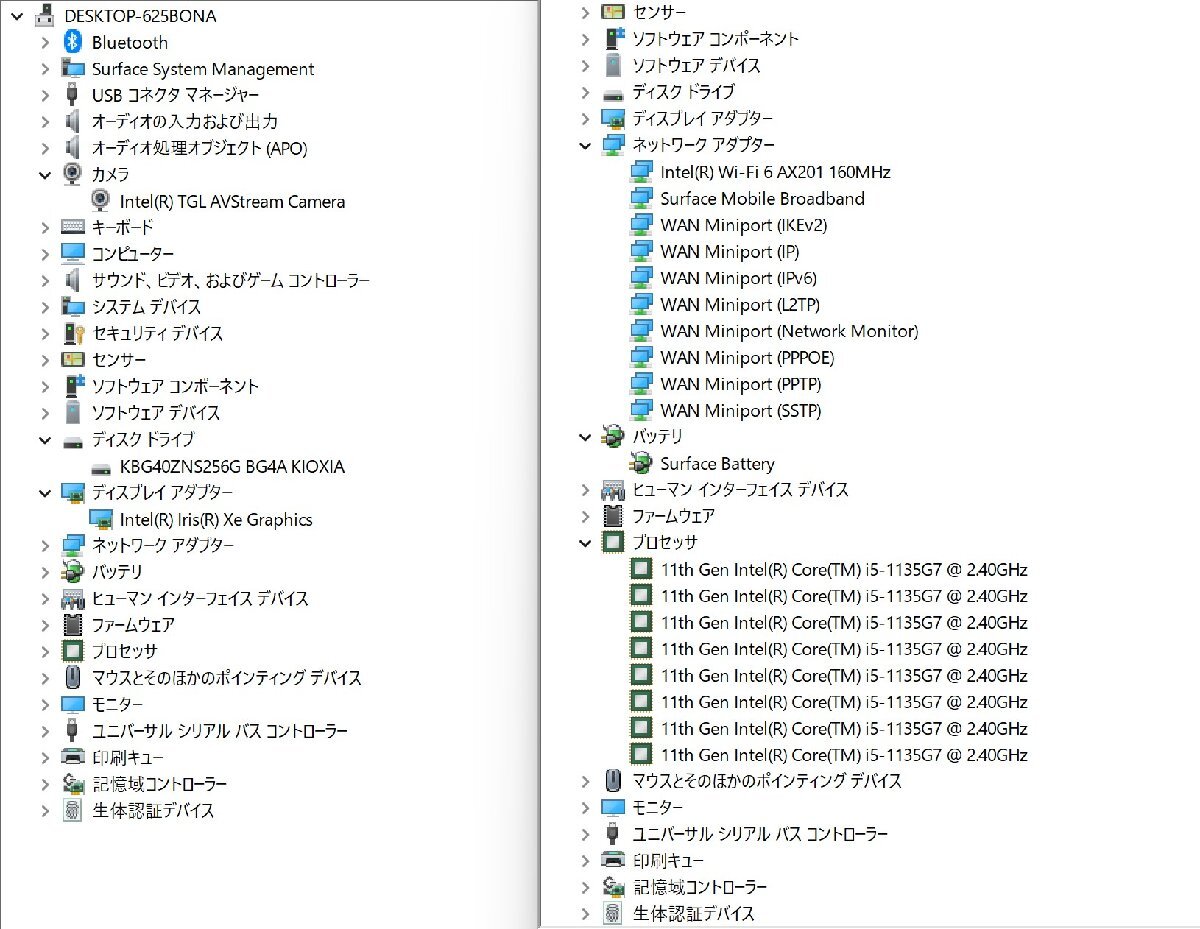Select the "DESKTOP-625BONA" label
Image resolution: width=1200 pixels, height=929 pixels.
[x=140, y=16]
